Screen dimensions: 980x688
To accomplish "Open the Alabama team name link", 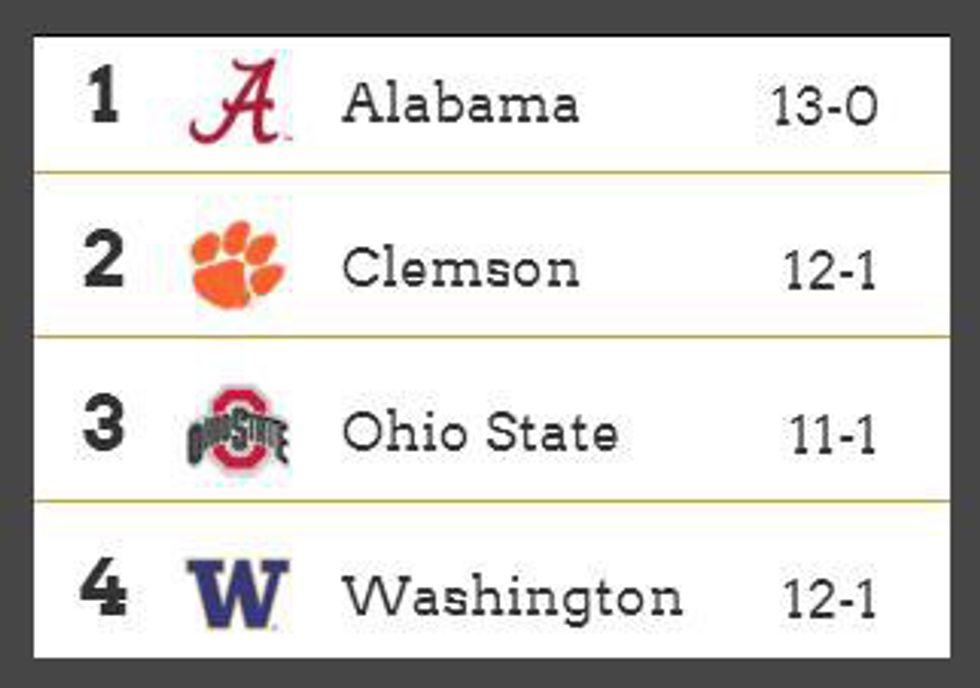I will pyautogui.click(x=460, y=104).
